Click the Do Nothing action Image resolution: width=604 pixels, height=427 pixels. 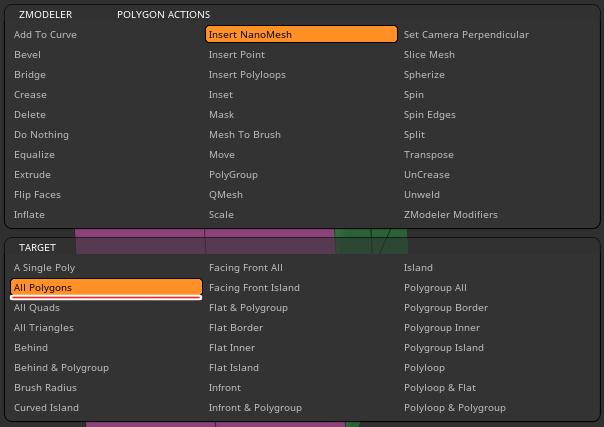[x=42, y=135]
